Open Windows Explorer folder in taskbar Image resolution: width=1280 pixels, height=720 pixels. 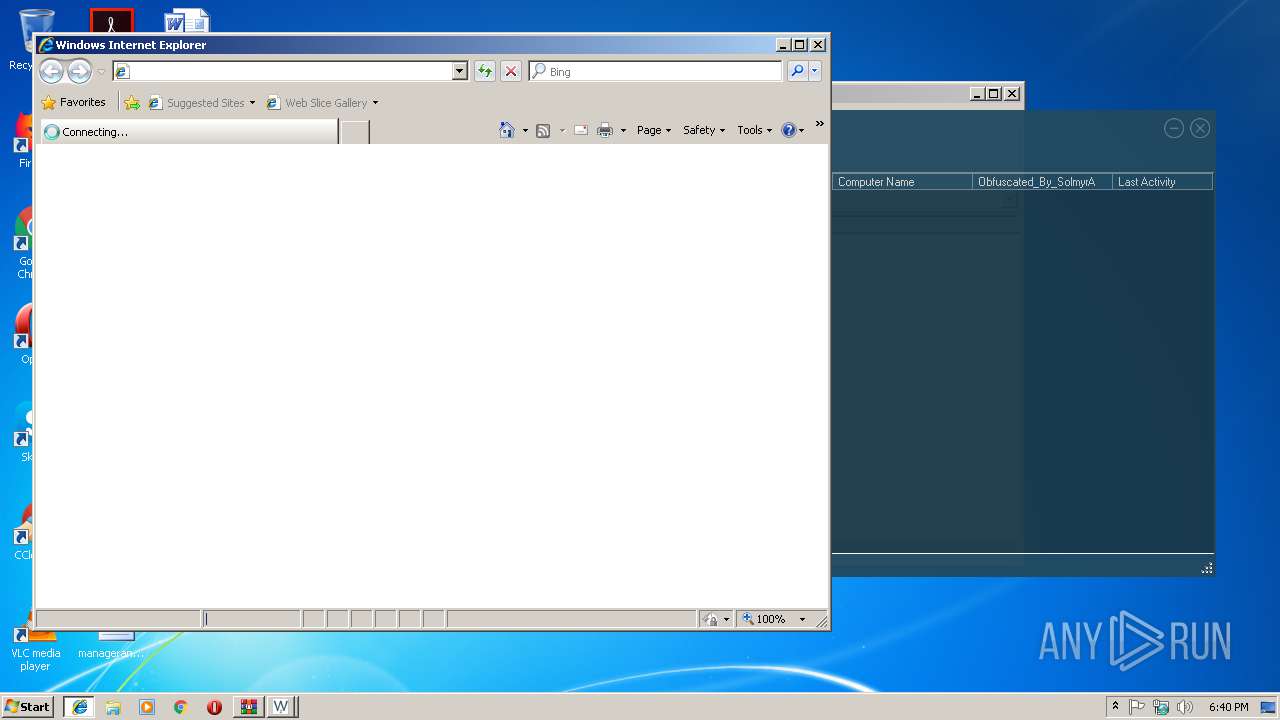pyautogui.click(x=113, y=706)
